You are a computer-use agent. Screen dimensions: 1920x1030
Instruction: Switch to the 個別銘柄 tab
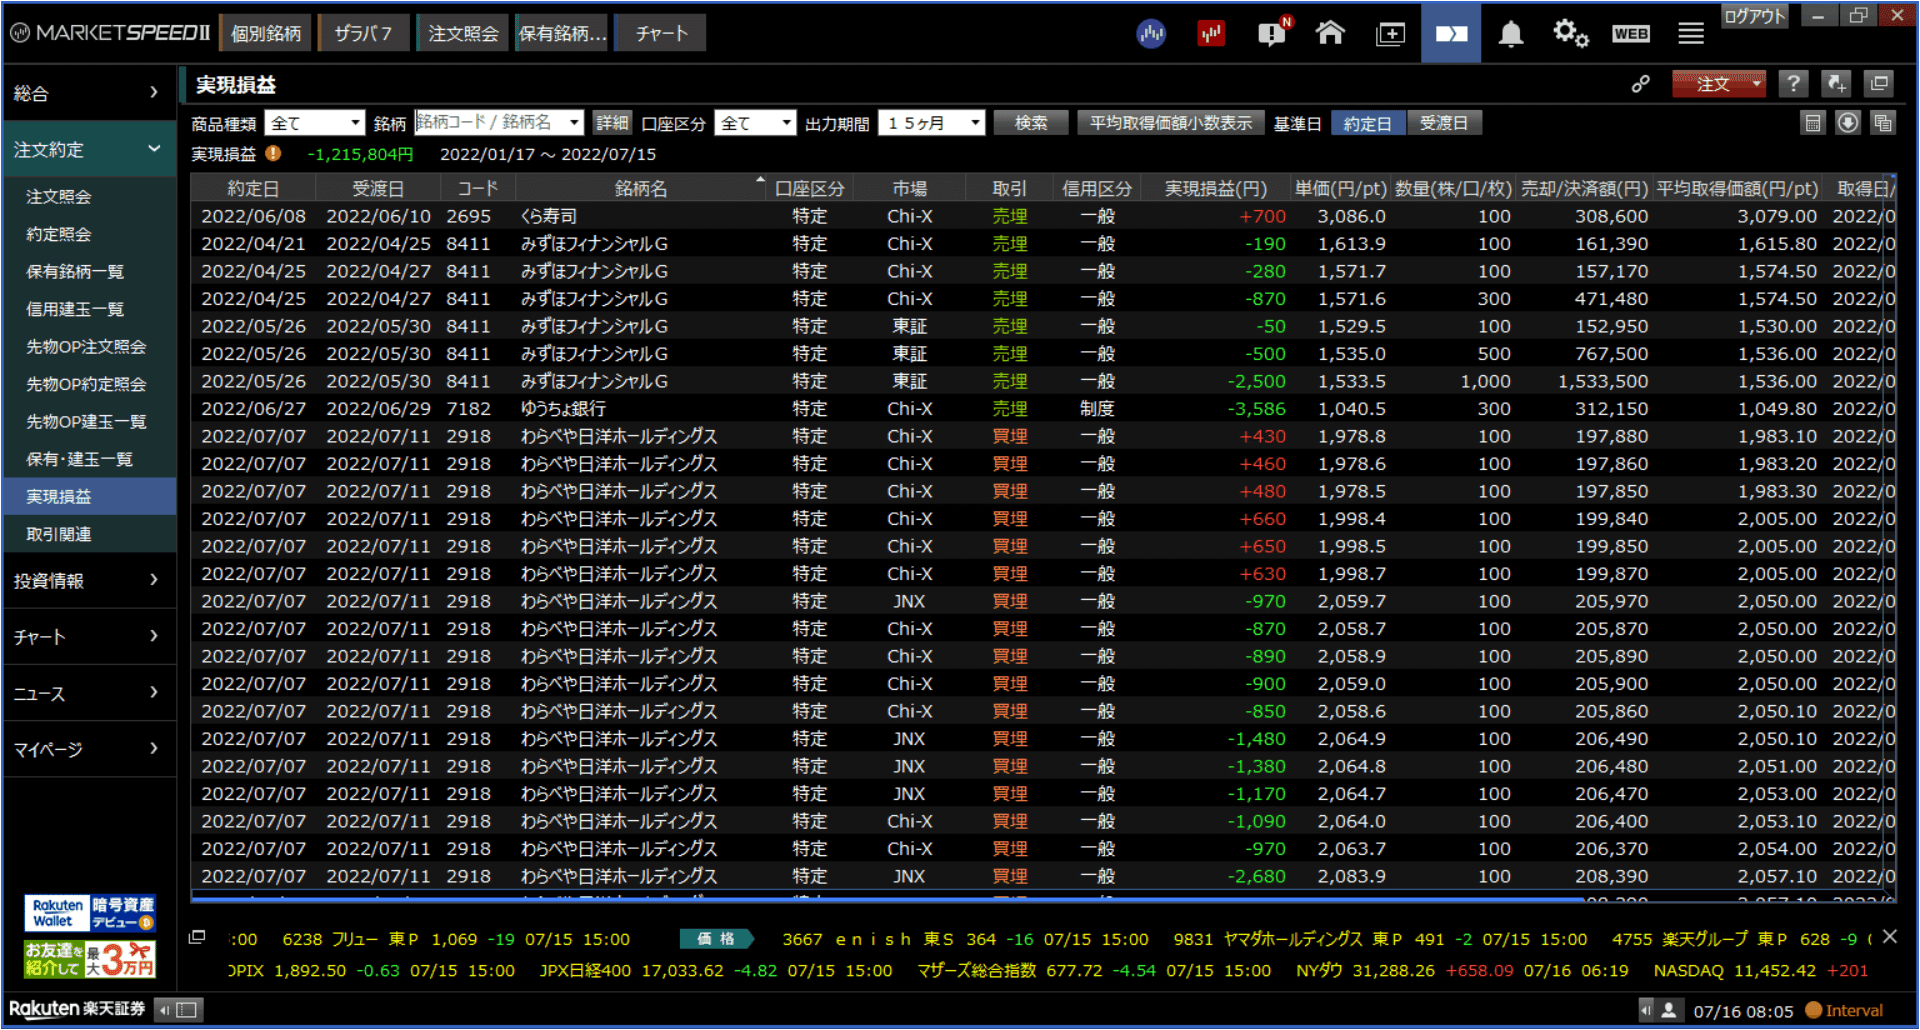265,33
